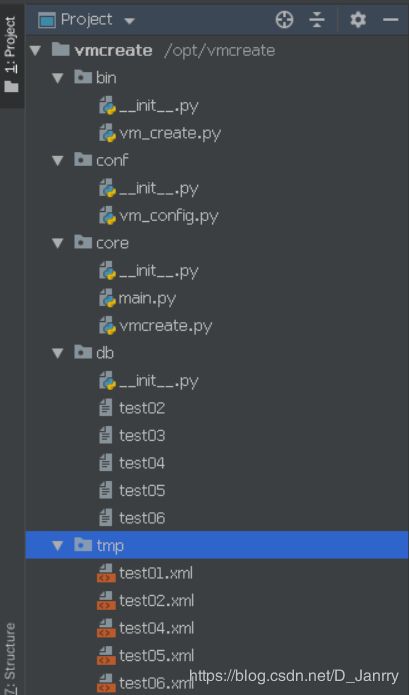Hide the Project tool window
409x695 pixels.
[390, 20]
